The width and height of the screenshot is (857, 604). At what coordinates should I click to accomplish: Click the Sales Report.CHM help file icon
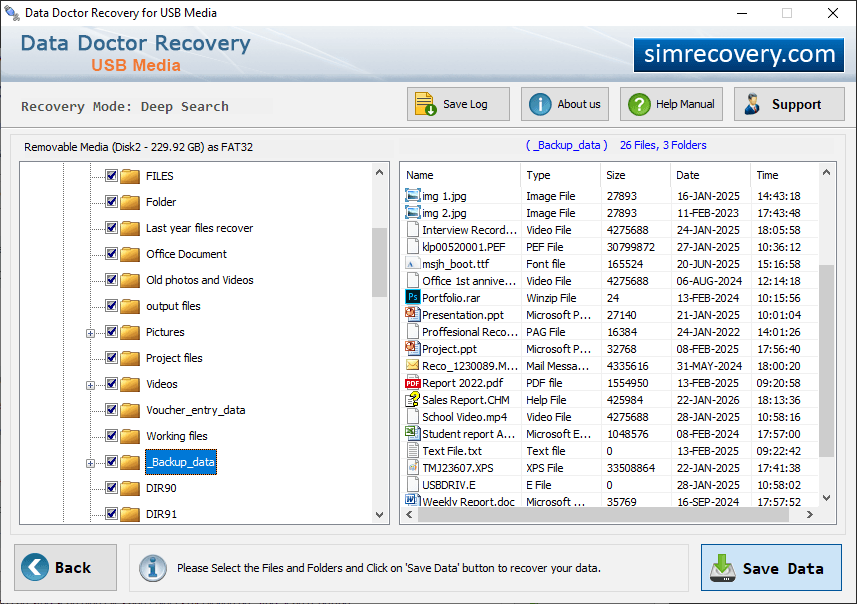[413, 400]
